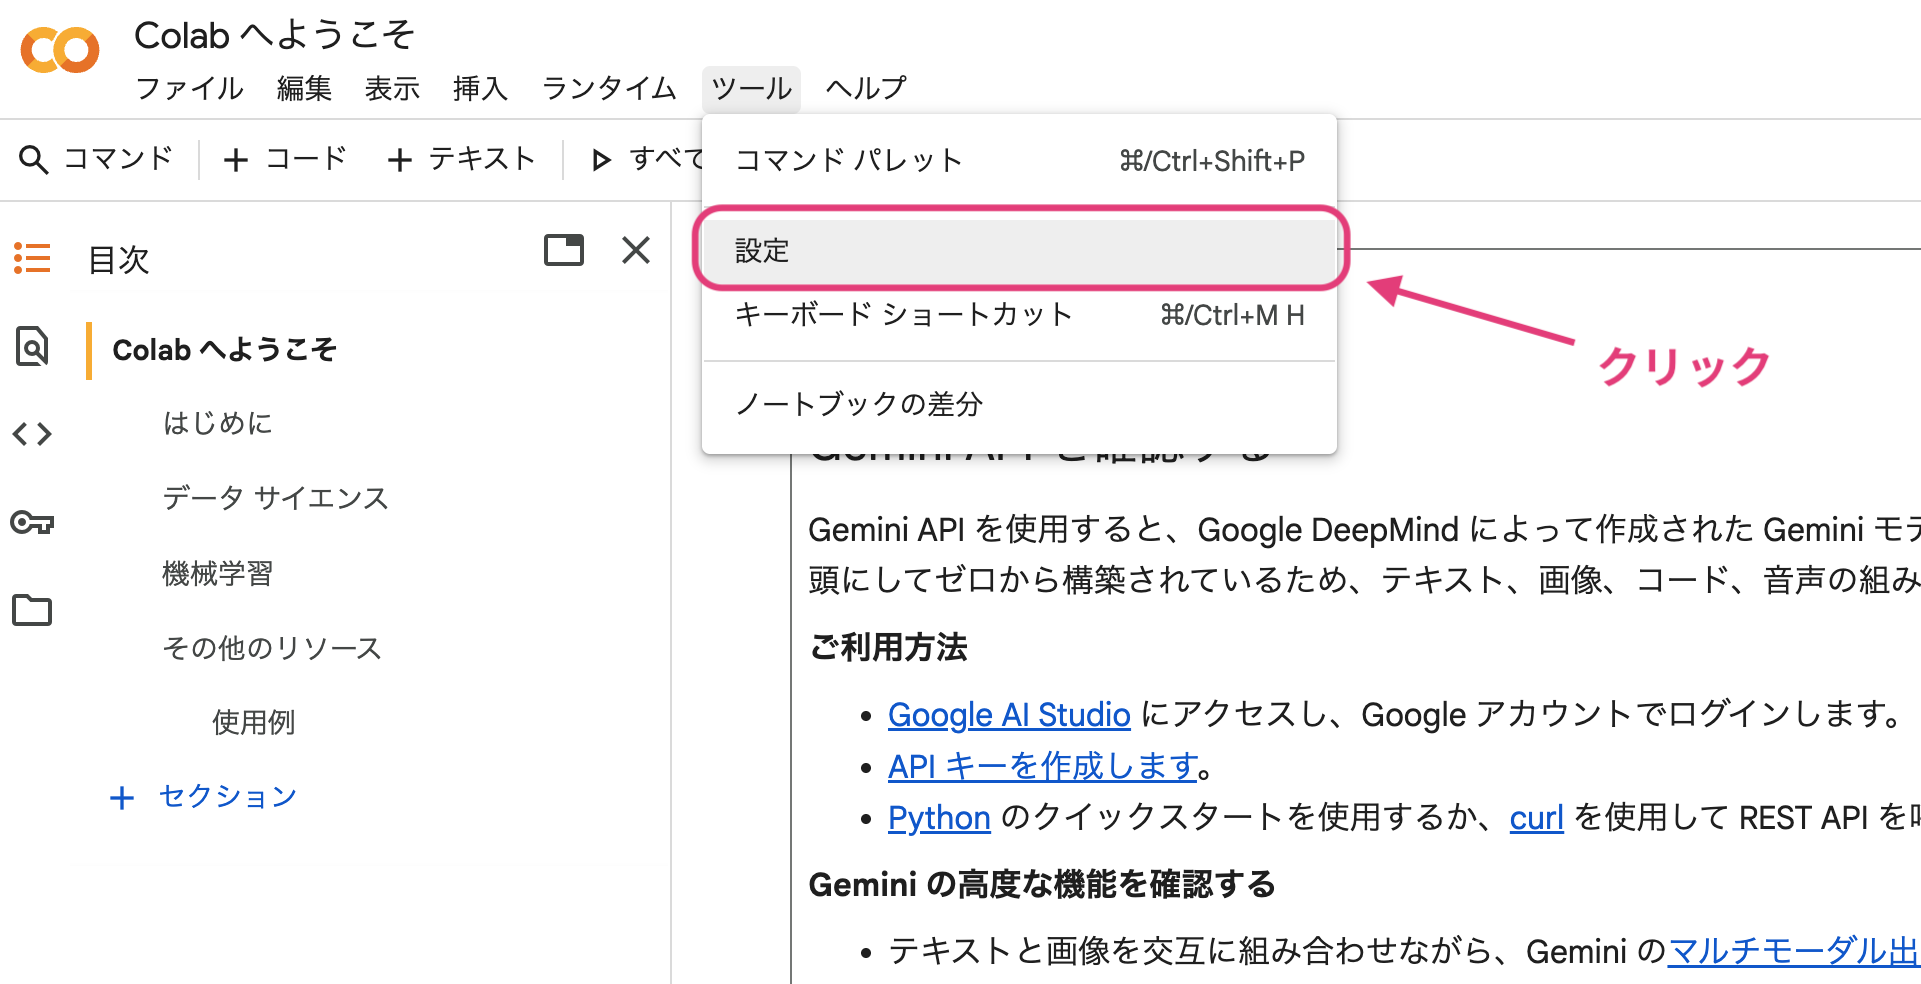The height and width of the screenshot is (984, 1921).
Task: Jump to データ サイエンス in the outline
Action: click(x=275, y=498)
